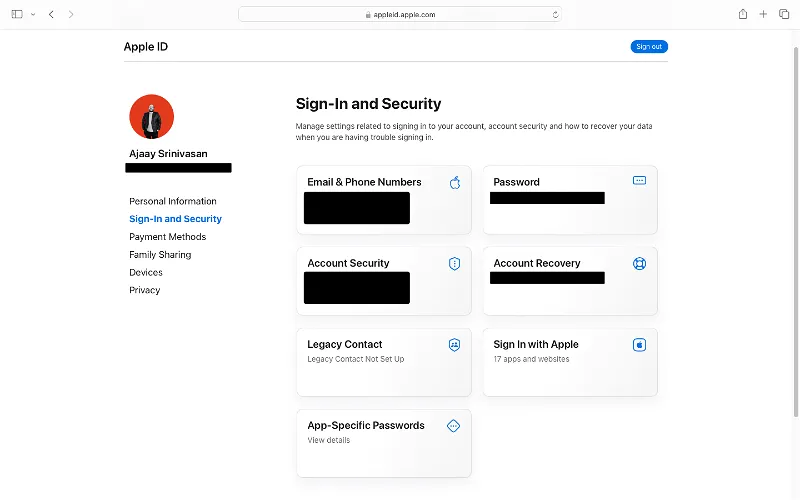
Task: Open Privacy in the sidebar
Action: [x=145, y=290]
